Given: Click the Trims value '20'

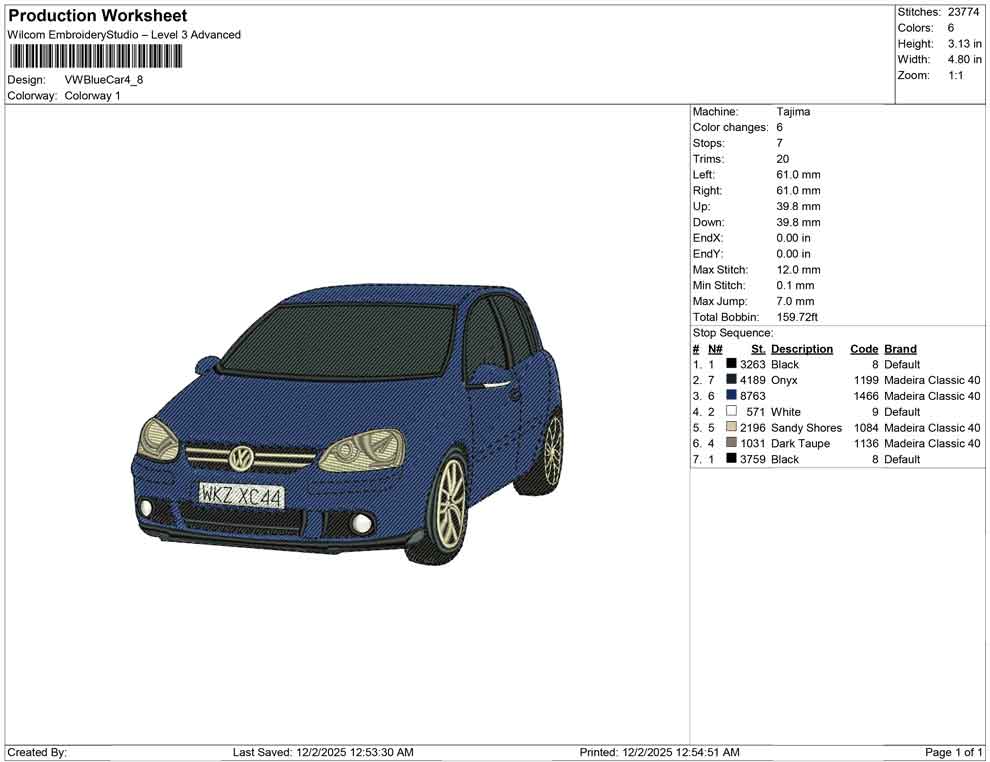Looking at the screenshot, I should [783, 159].
